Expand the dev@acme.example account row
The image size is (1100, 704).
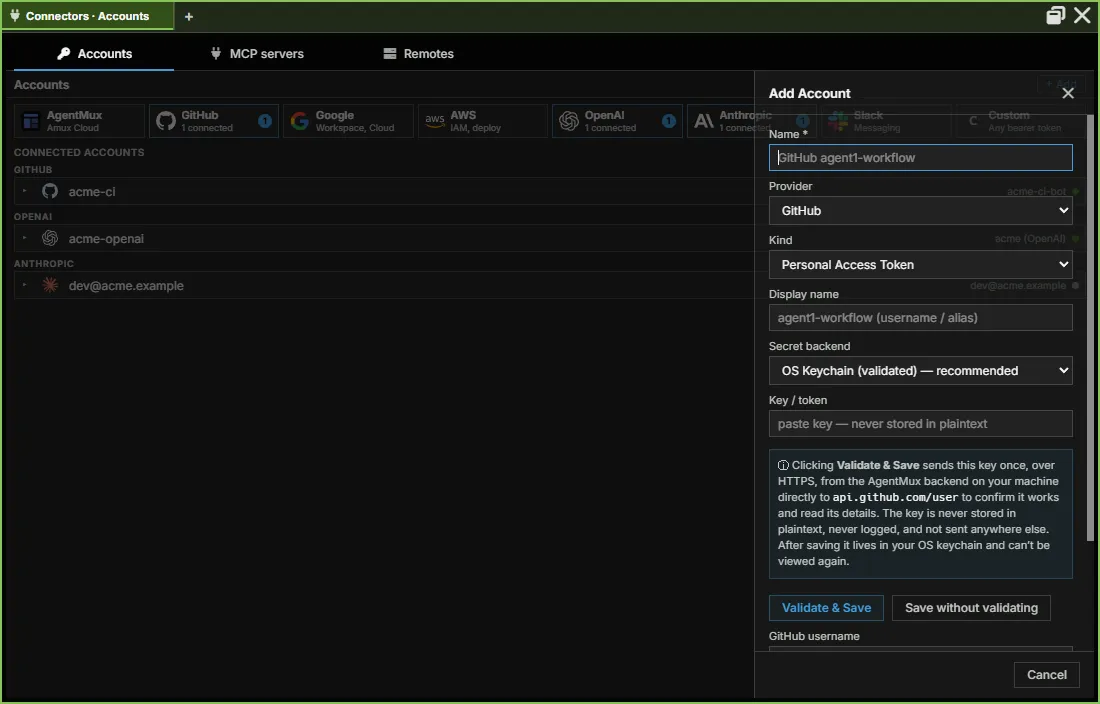25,285
